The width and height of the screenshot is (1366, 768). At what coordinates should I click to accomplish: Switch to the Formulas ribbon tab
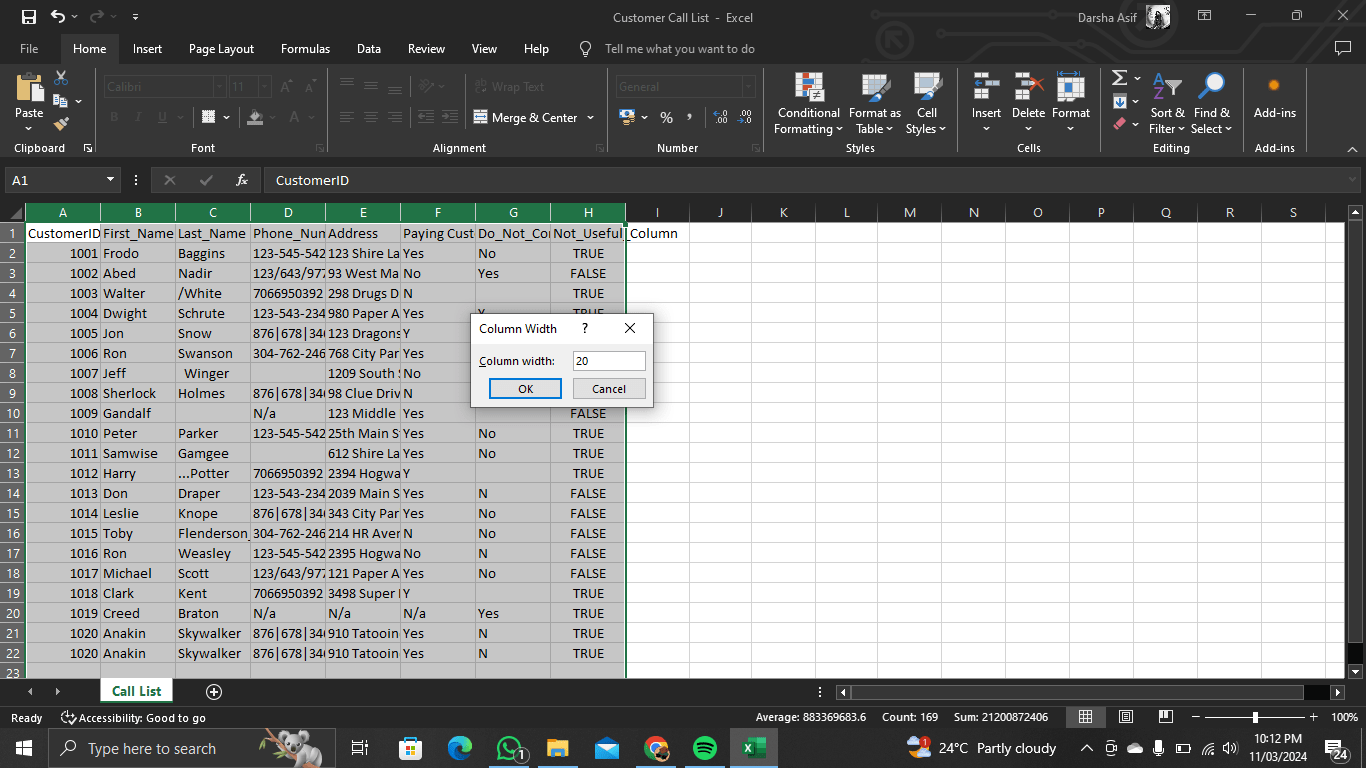click(305, 48)
